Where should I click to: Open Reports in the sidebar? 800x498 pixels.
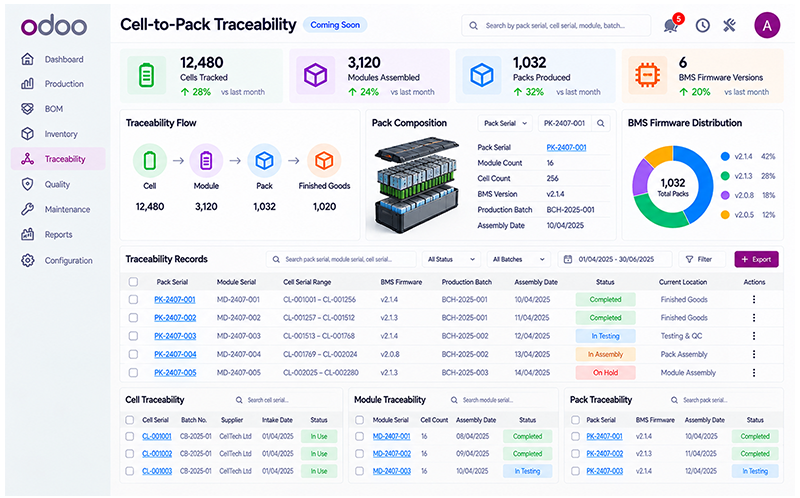coord(58,235)
